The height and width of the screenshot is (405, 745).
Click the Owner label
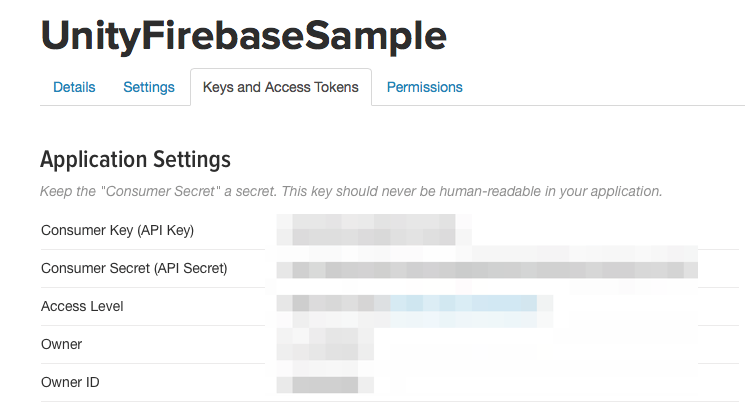[x=61, y=344]
